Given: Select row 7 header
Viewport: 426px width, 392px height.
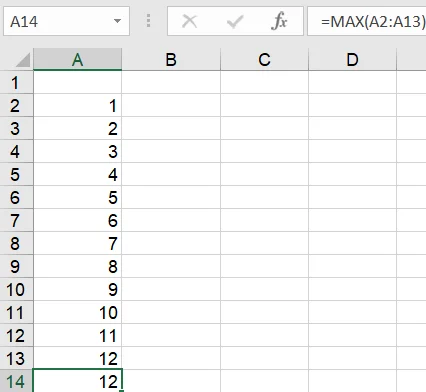Looking at the screenshot, I should click(x=16, y=220).
